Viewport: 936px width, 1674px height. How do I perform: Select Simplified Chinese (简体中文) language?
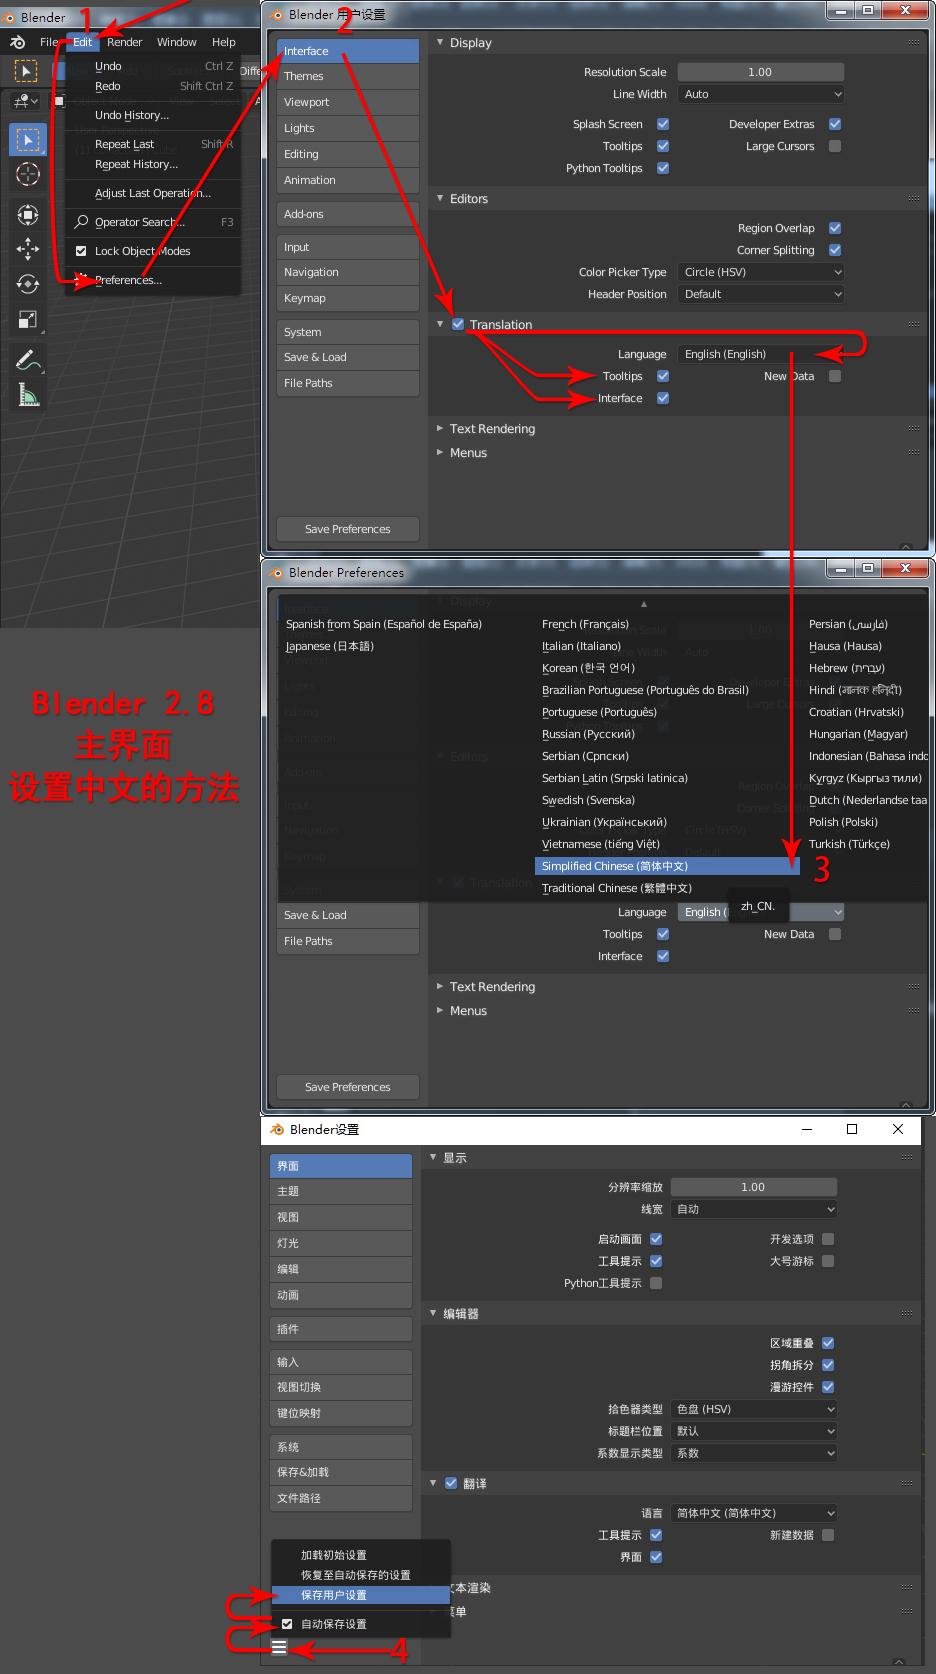667,866
